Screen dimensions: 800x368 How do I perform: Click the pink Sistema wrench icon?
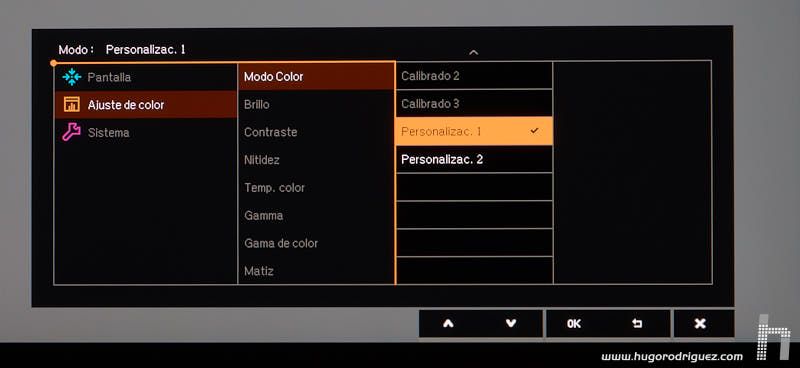click(x=71, y=132)
